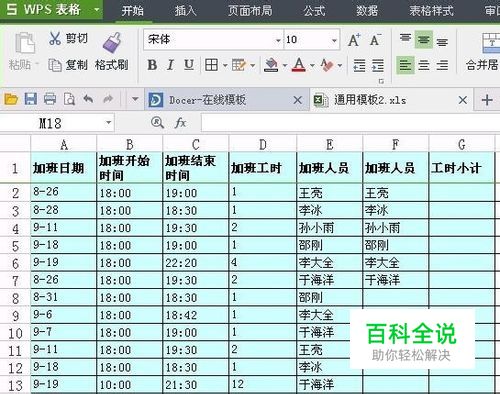Viewport: 500px width, 394px height.
Task: Click the clear format eraser icon
Action: [x=327, y=65]
